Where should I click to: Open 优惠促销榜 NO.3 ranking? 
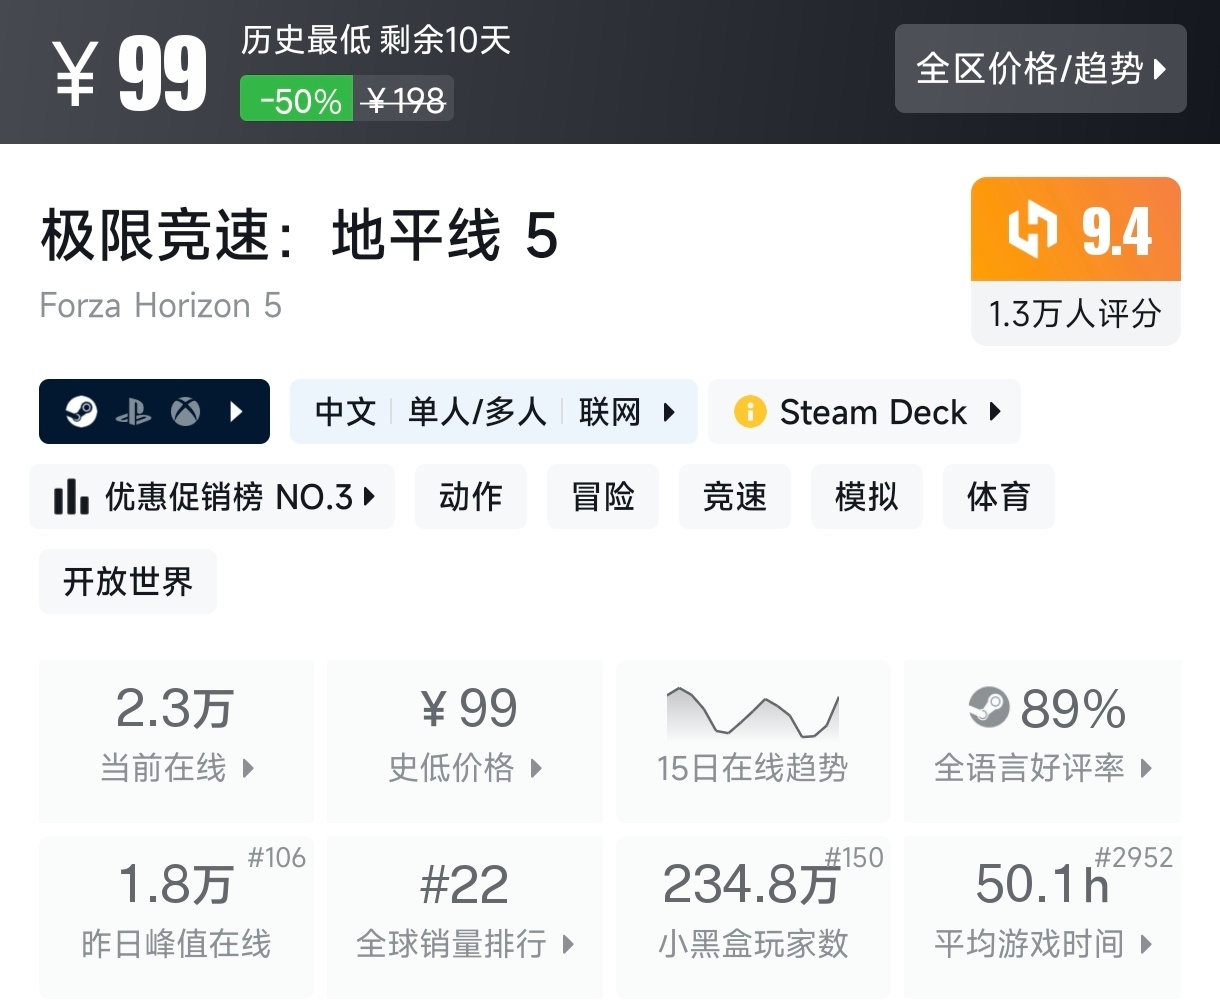212,497
